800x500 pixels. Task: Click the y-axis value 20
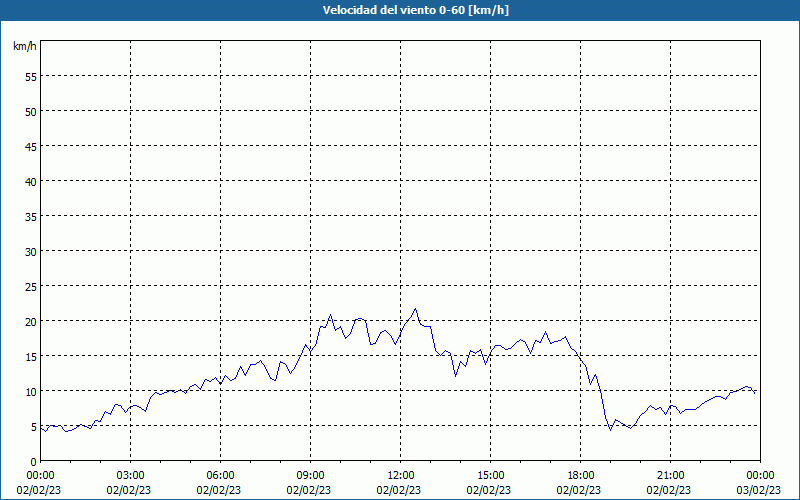[31, 321]
